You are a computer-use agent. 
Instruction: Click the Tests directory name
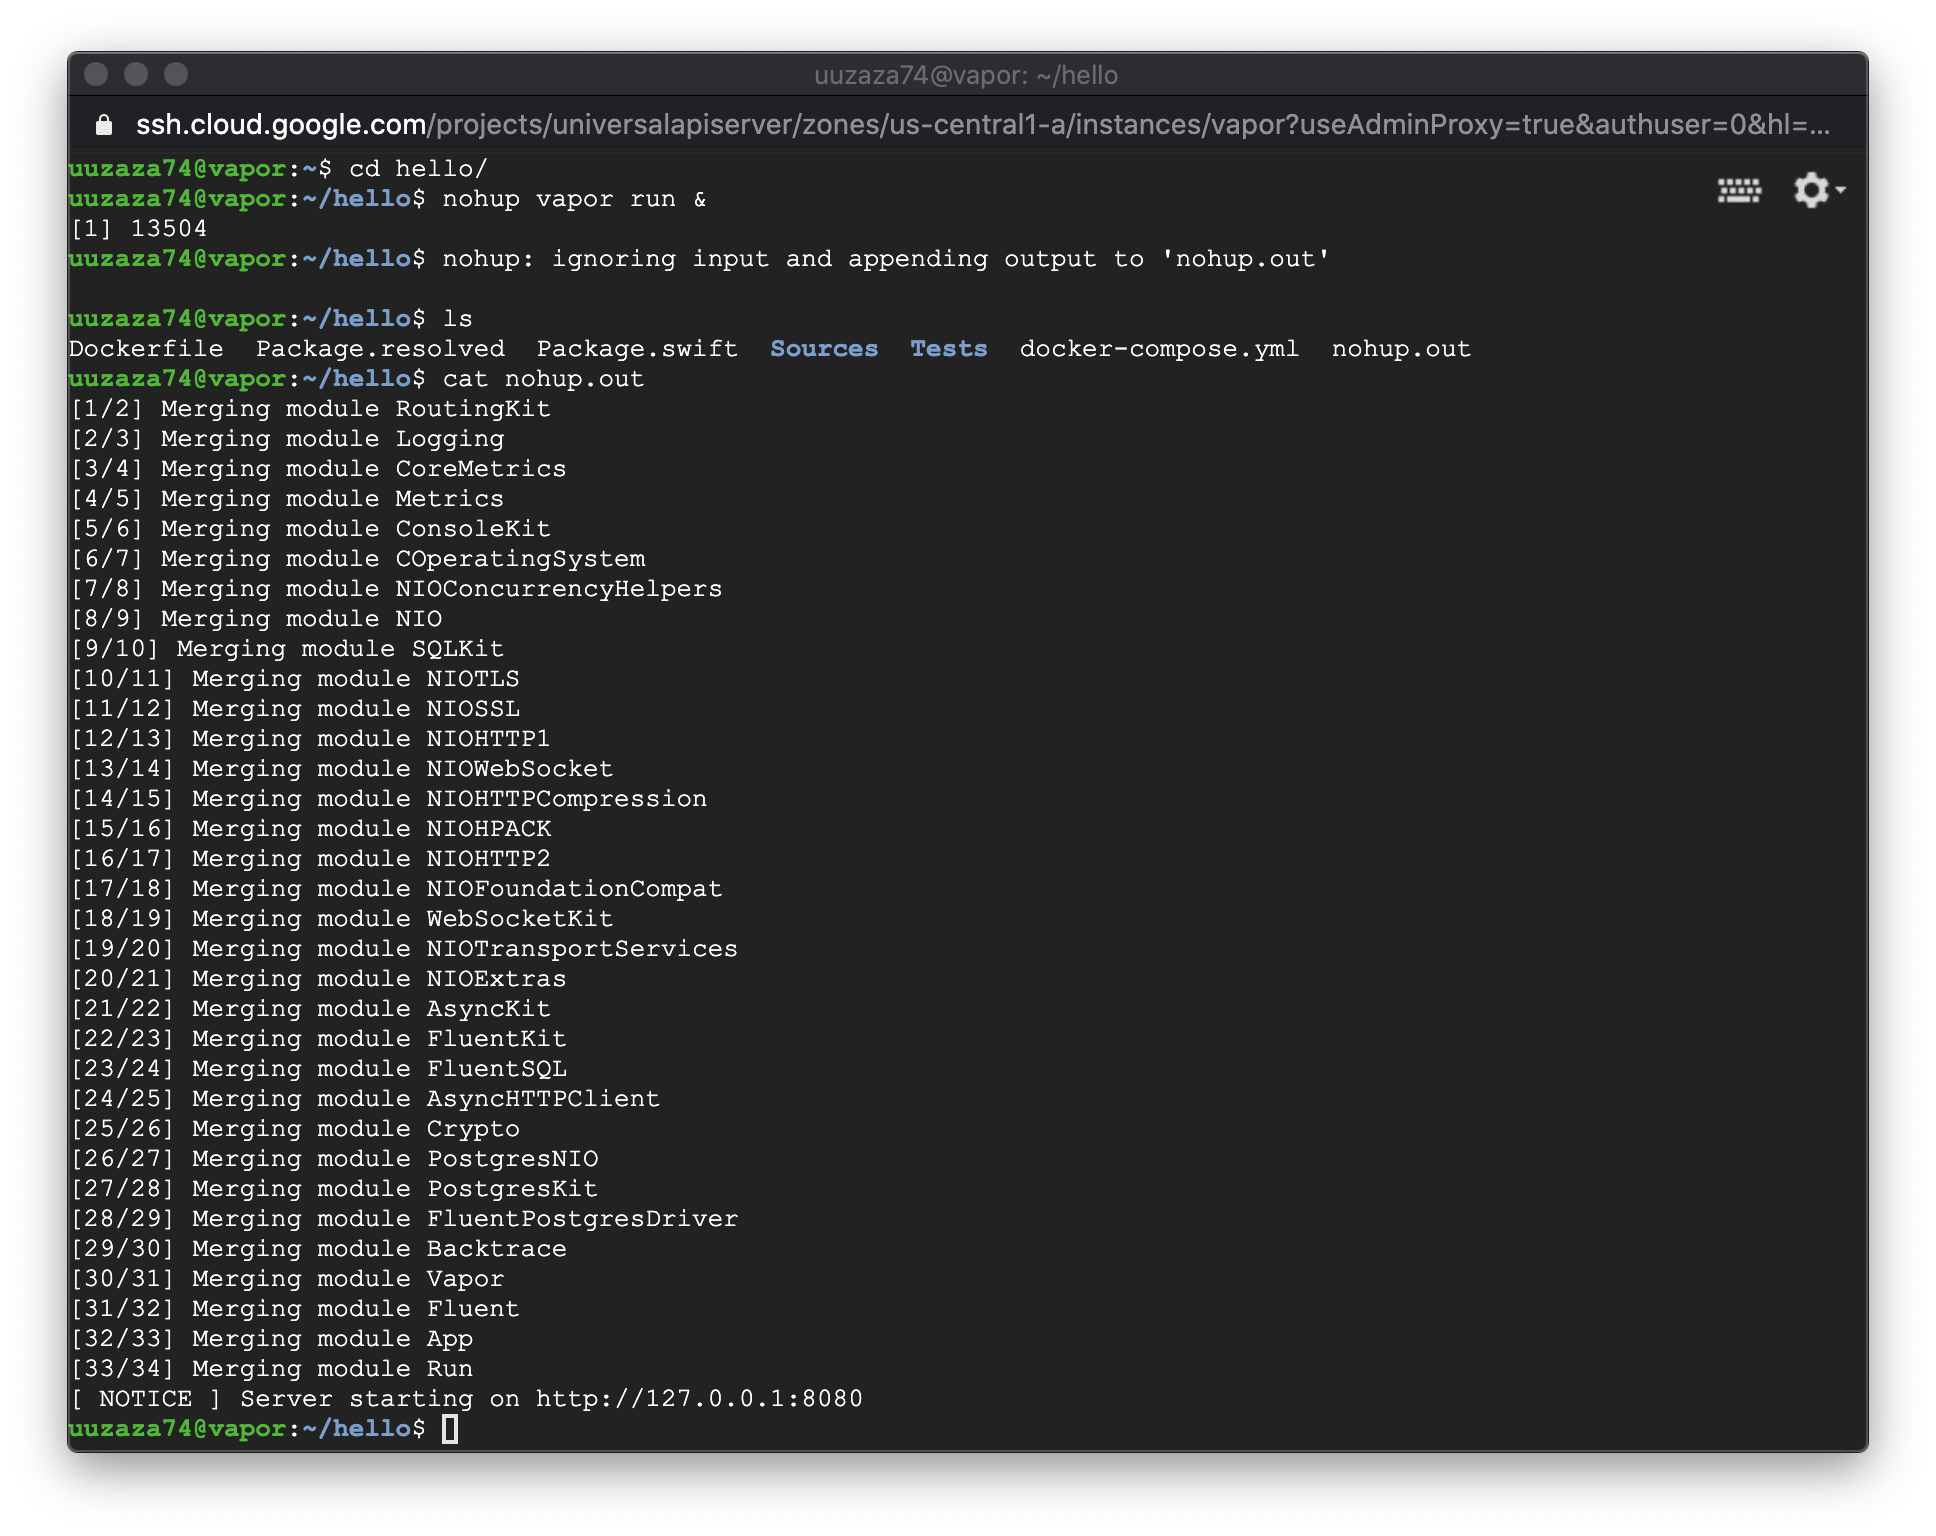tap(948, 349)
